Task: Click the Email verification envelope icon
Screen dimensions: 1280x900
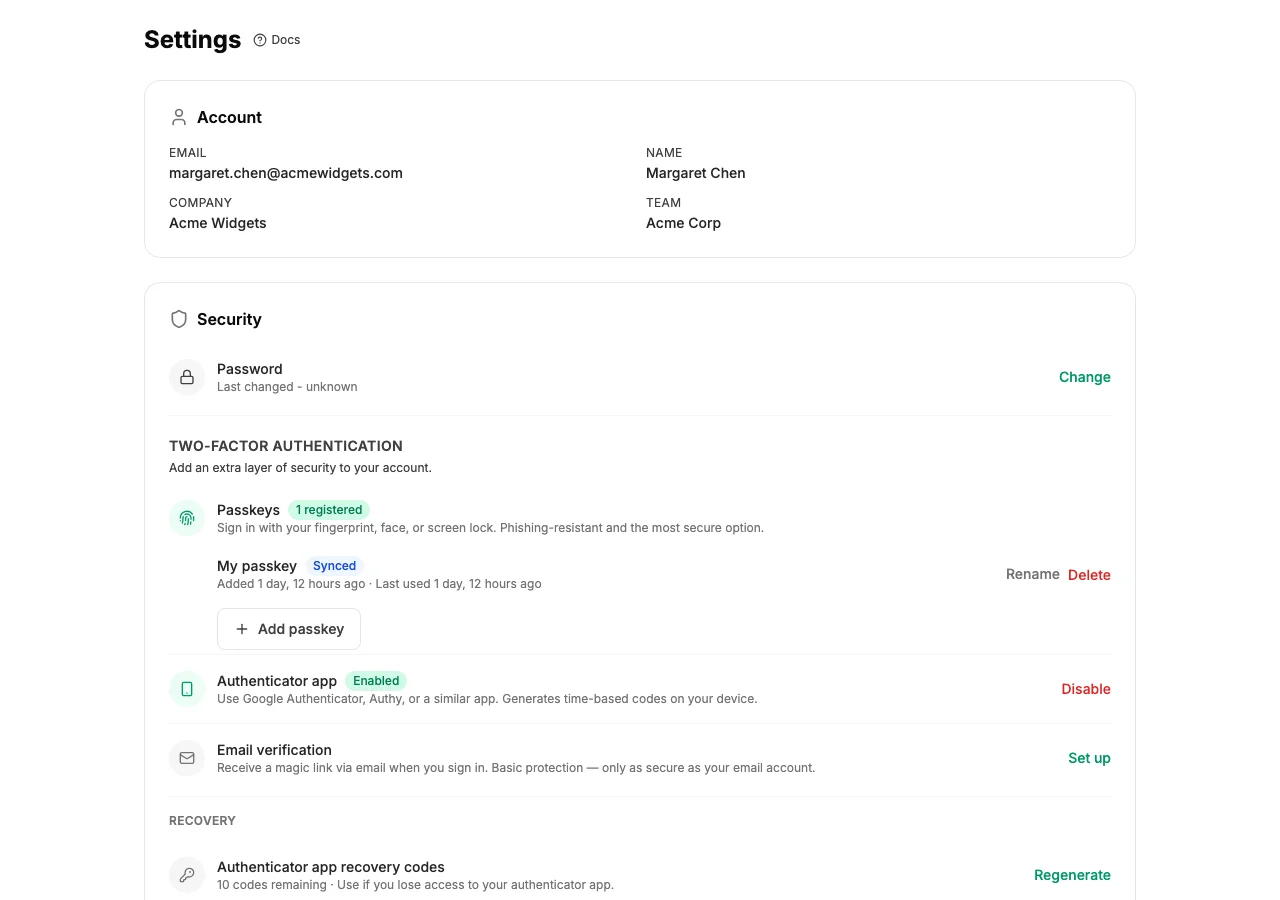Action: 187,758
